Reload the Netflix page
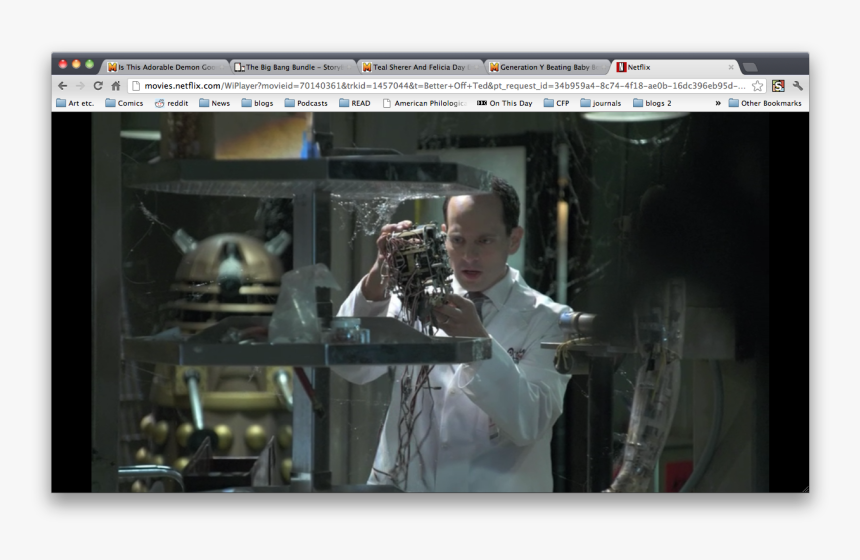This screenshot has height=560, width=860. (98, 86)
